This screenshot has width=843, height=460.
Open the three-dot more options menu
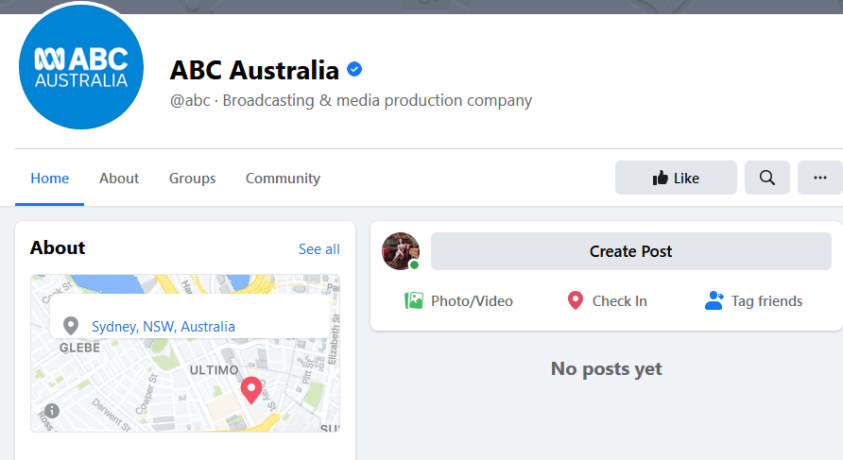pyautogui.click(x=820, y=178)
